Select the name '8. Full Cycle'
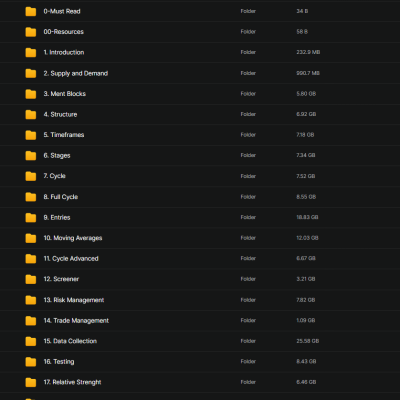 point(61,197)
